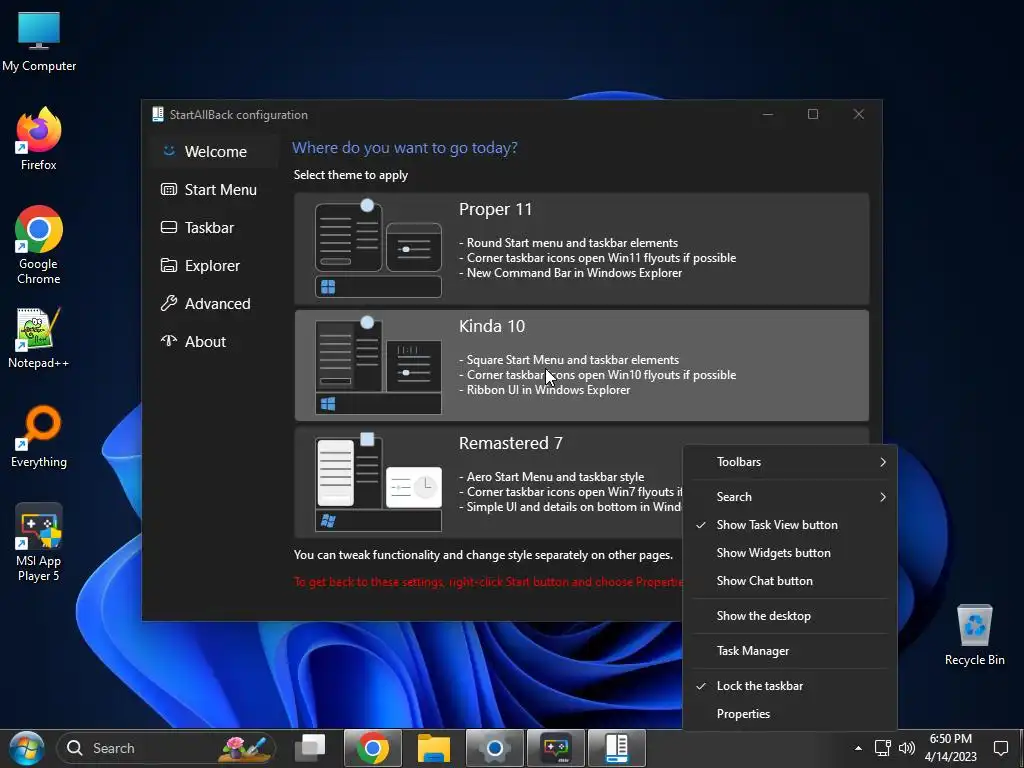Go to the Welcome page
The image size is (1024, 768).
coord(214,152)
